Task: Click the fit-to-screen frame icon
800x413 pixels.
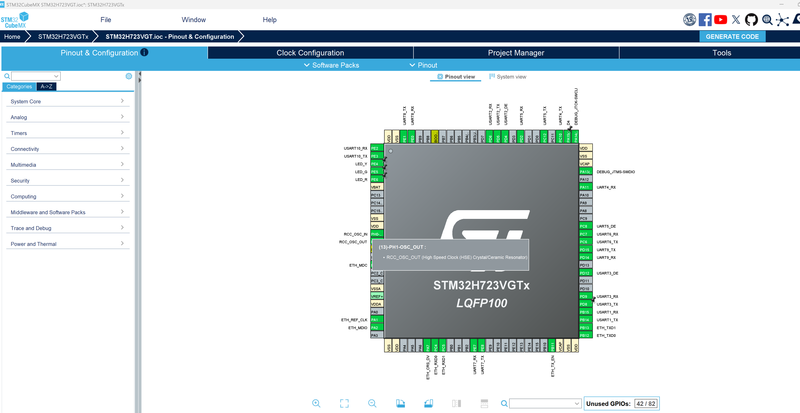Action: pyautogui.click(x=344, y=403)
